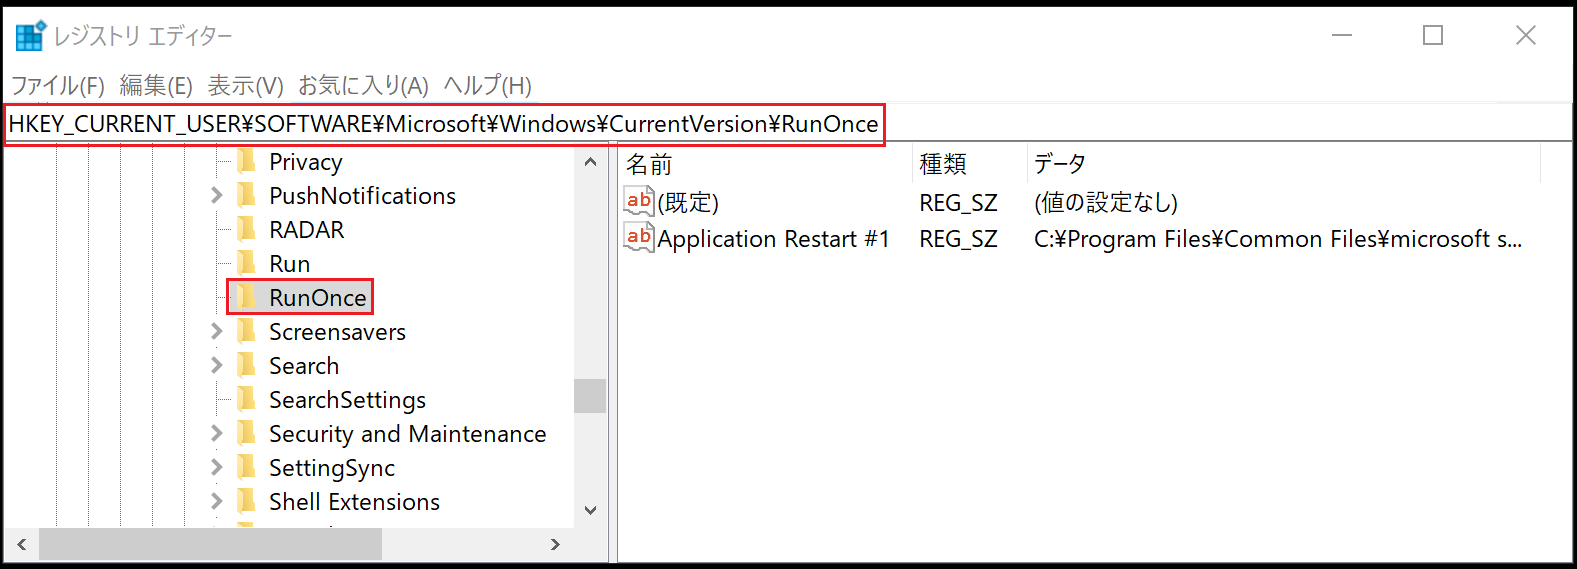Screen dimensions: 1577x569
Task: Click tree vertical scrollbar down arrow
Action: pyautogui.click(x=590, y=510)
